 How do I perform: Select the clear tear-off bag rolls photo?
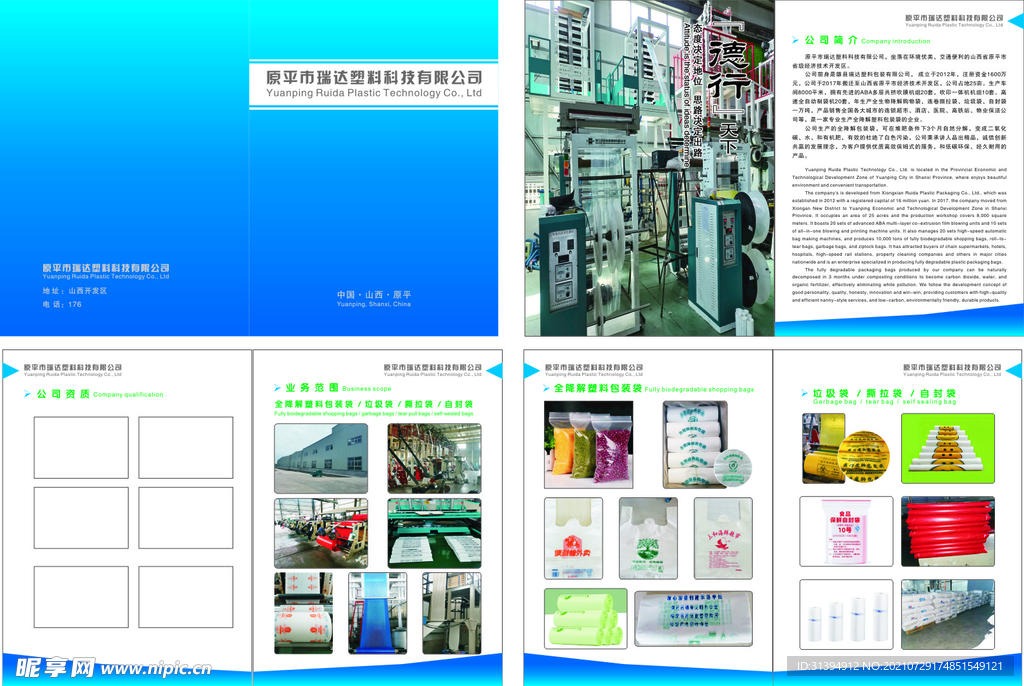846,614
